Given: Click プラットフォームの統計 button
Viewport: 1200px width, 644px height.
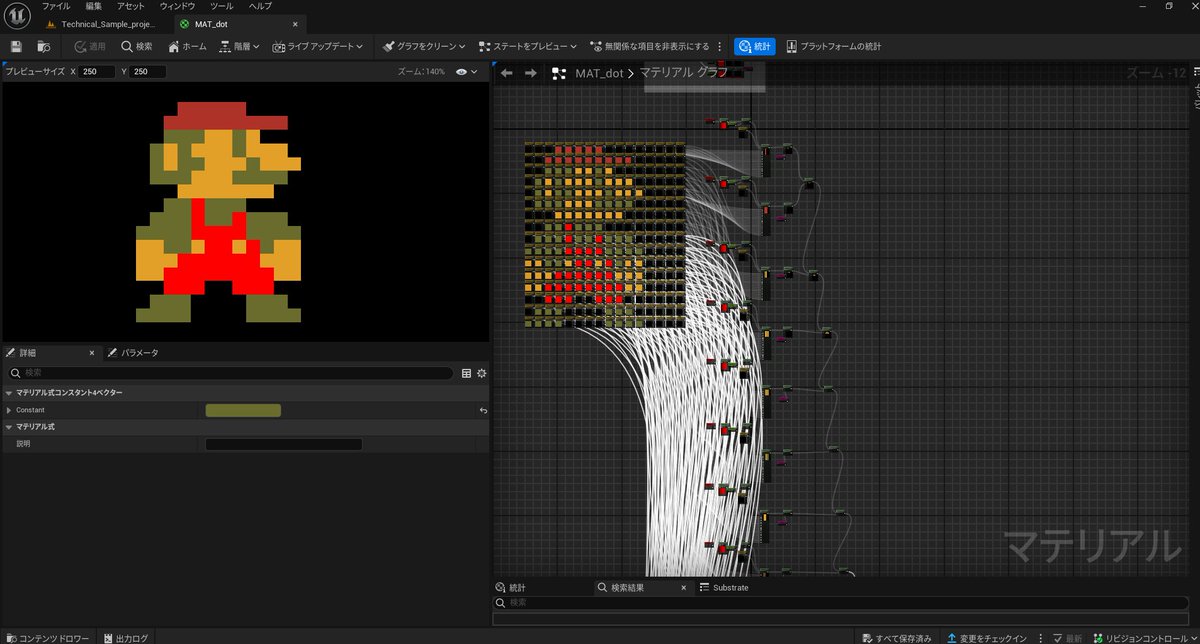Looking at the screenshot, I should click(833, 46).
